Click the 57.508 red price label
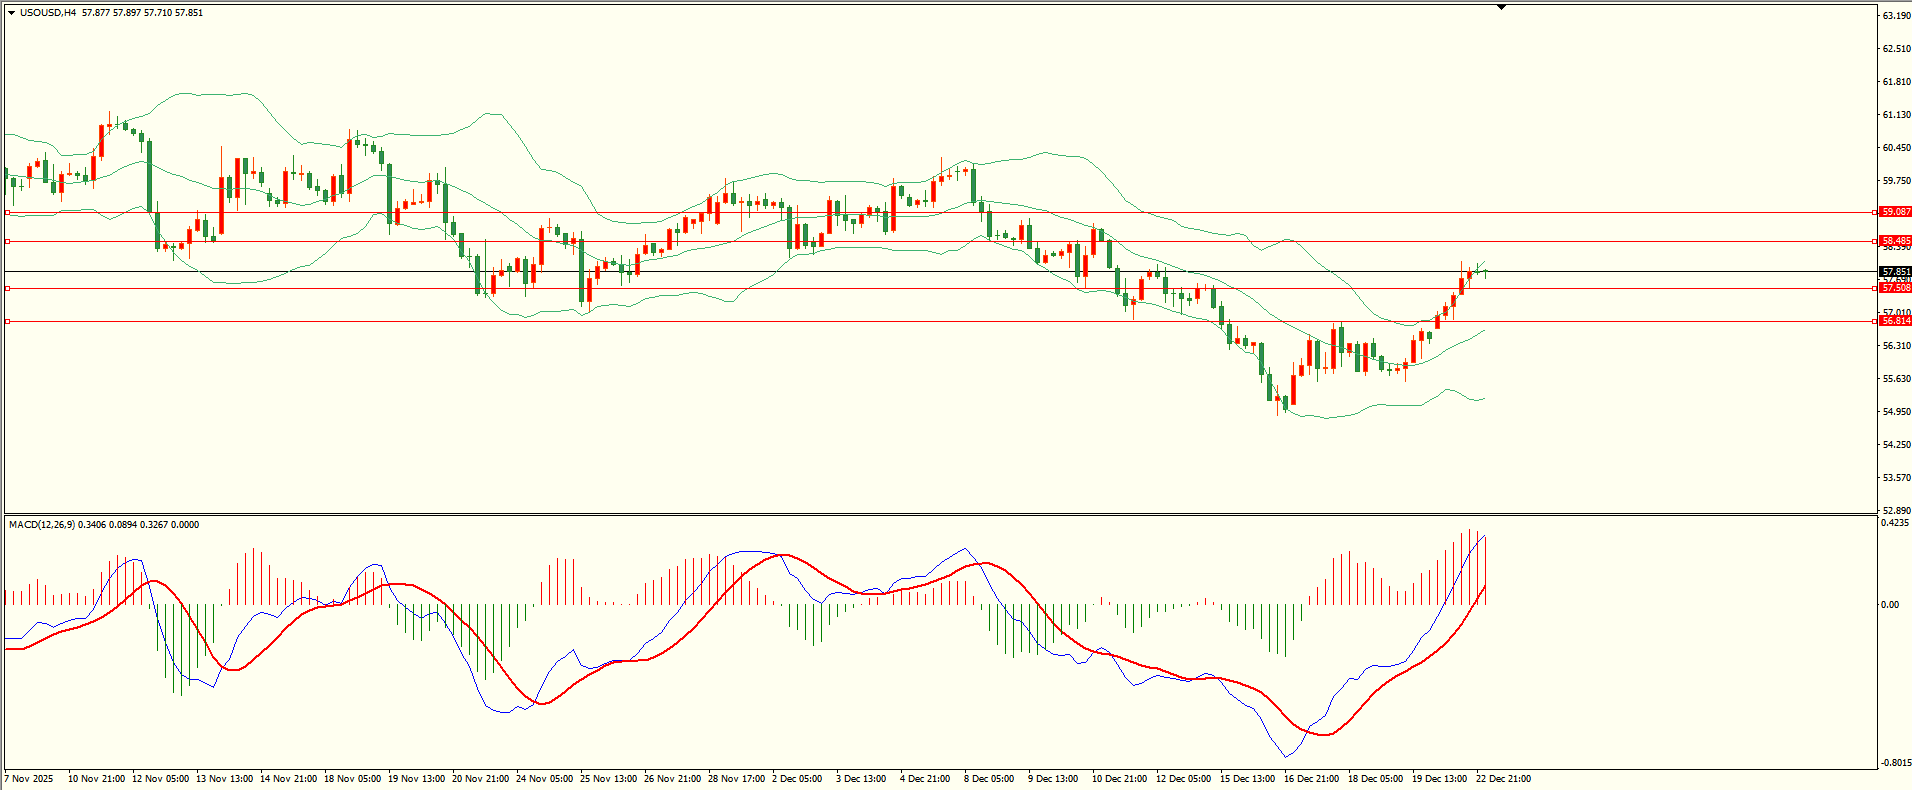This screenshot has height=790, width=1912. [1895, 288]
